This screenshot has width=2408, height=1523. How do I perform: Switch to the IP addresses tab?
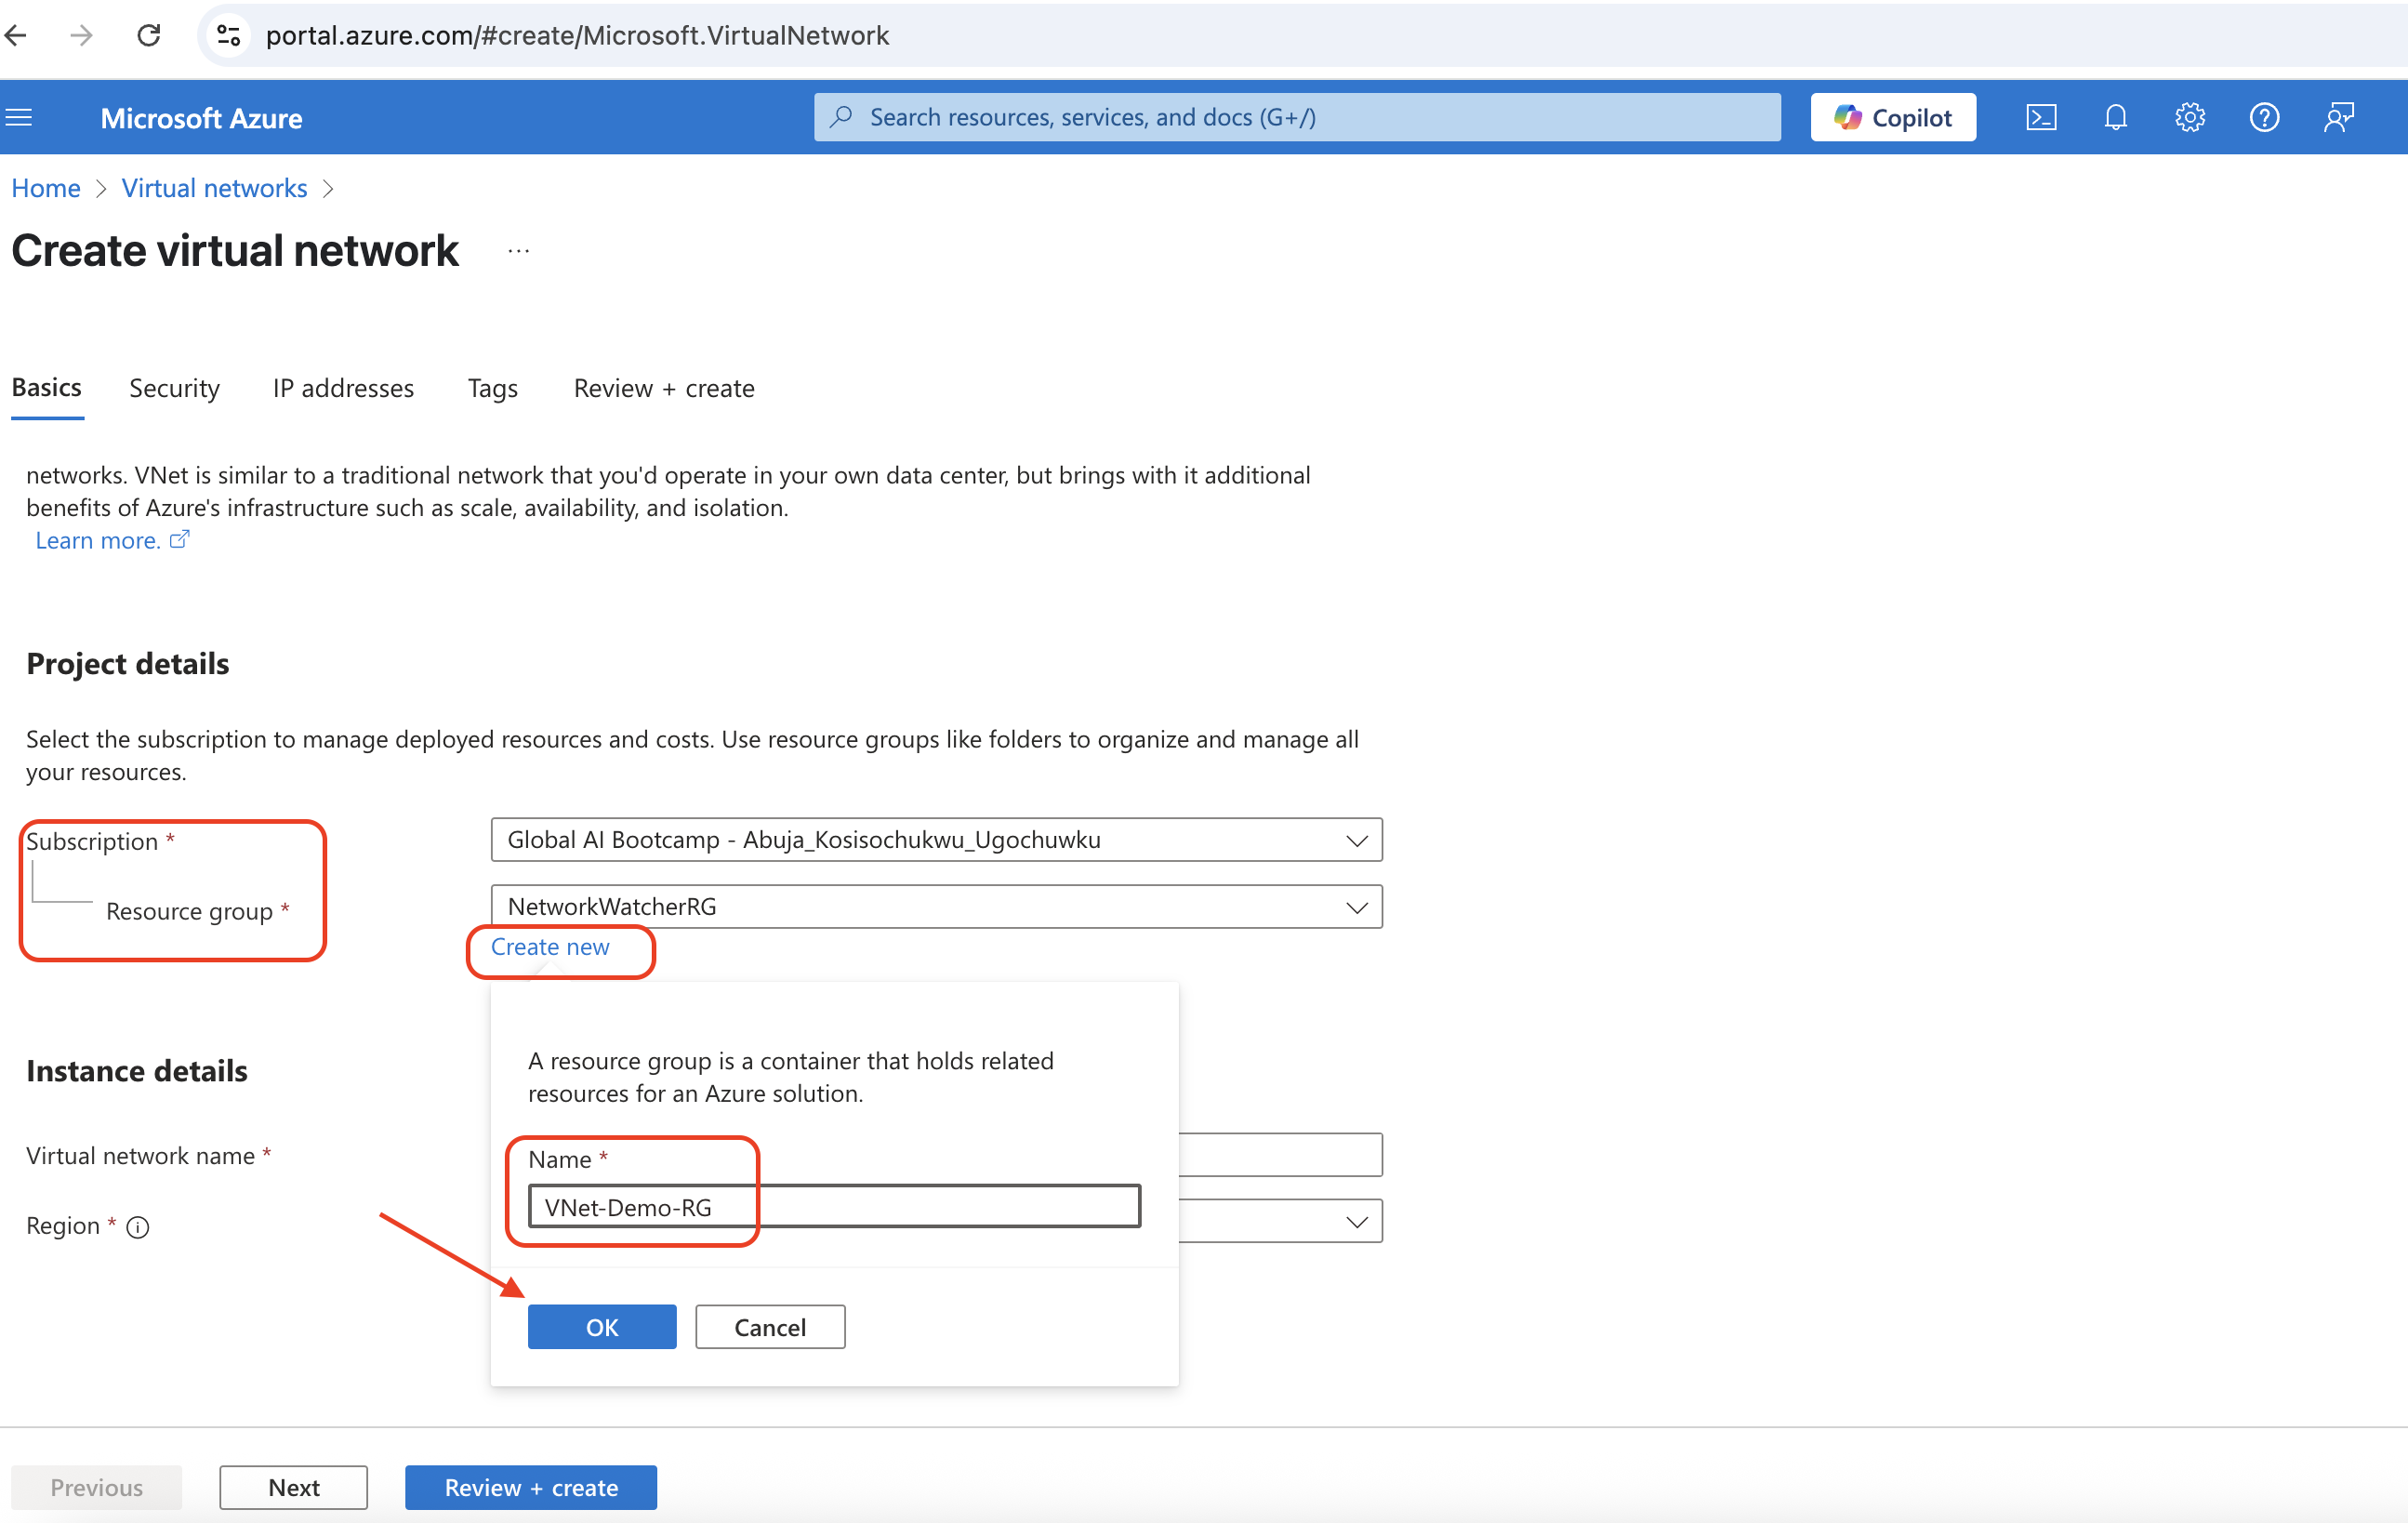[343, 388]
